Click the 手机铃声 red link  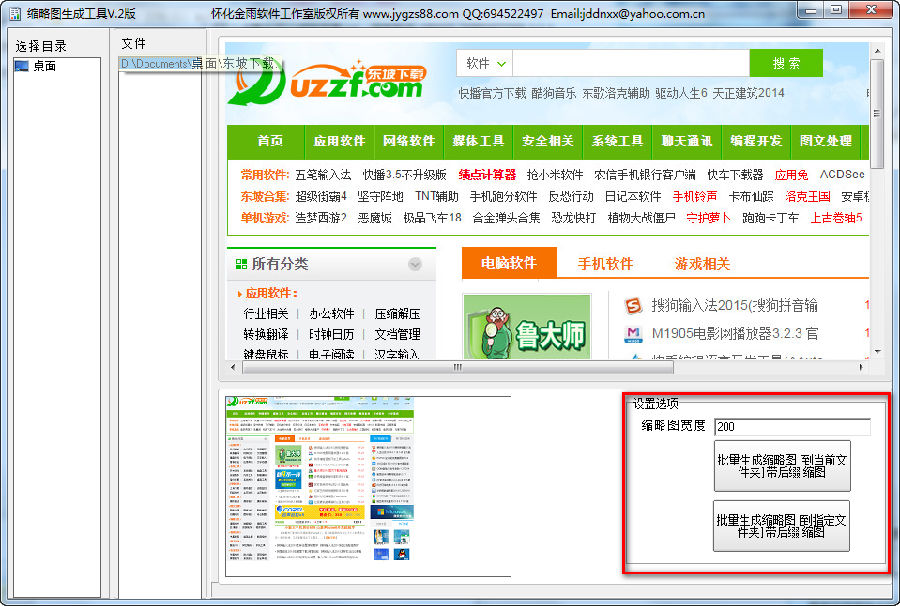(x=695, y=197)
